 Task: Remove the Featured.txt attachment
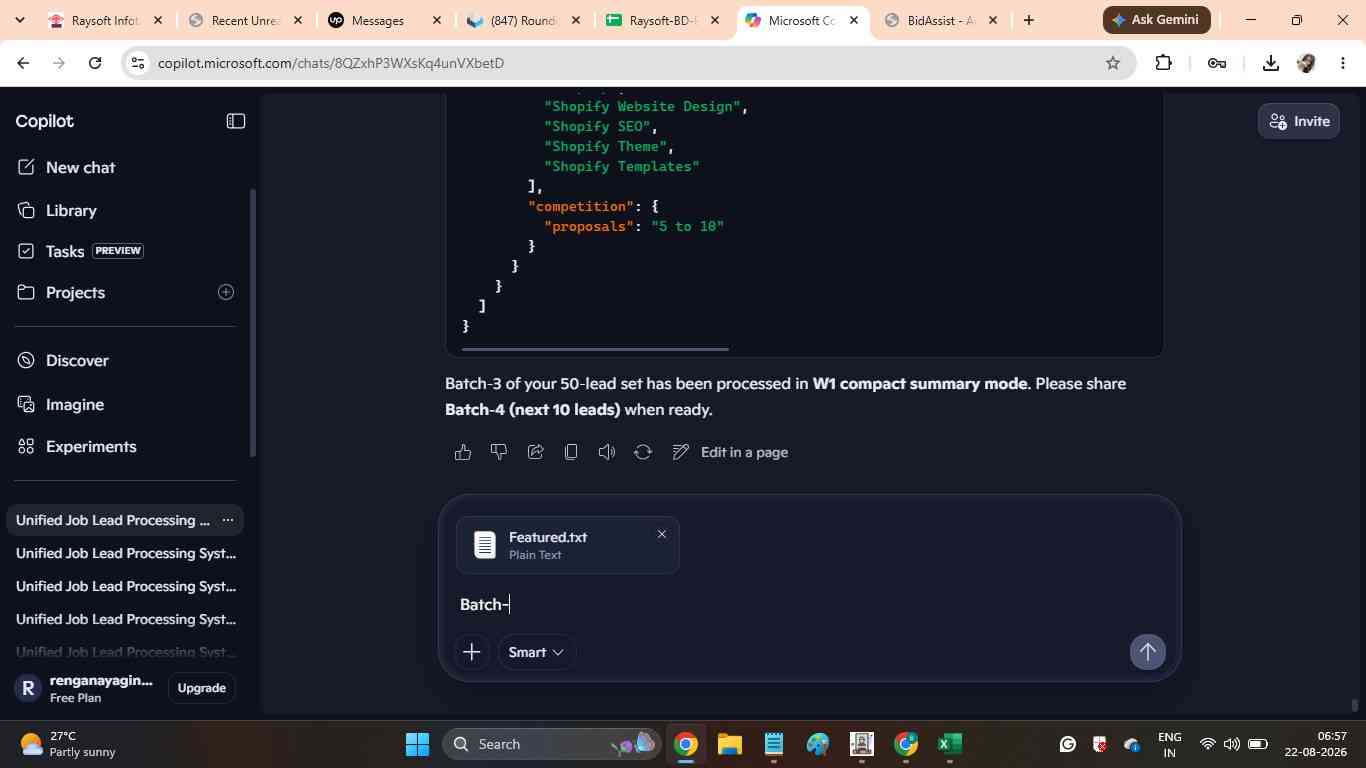[661, 534]
